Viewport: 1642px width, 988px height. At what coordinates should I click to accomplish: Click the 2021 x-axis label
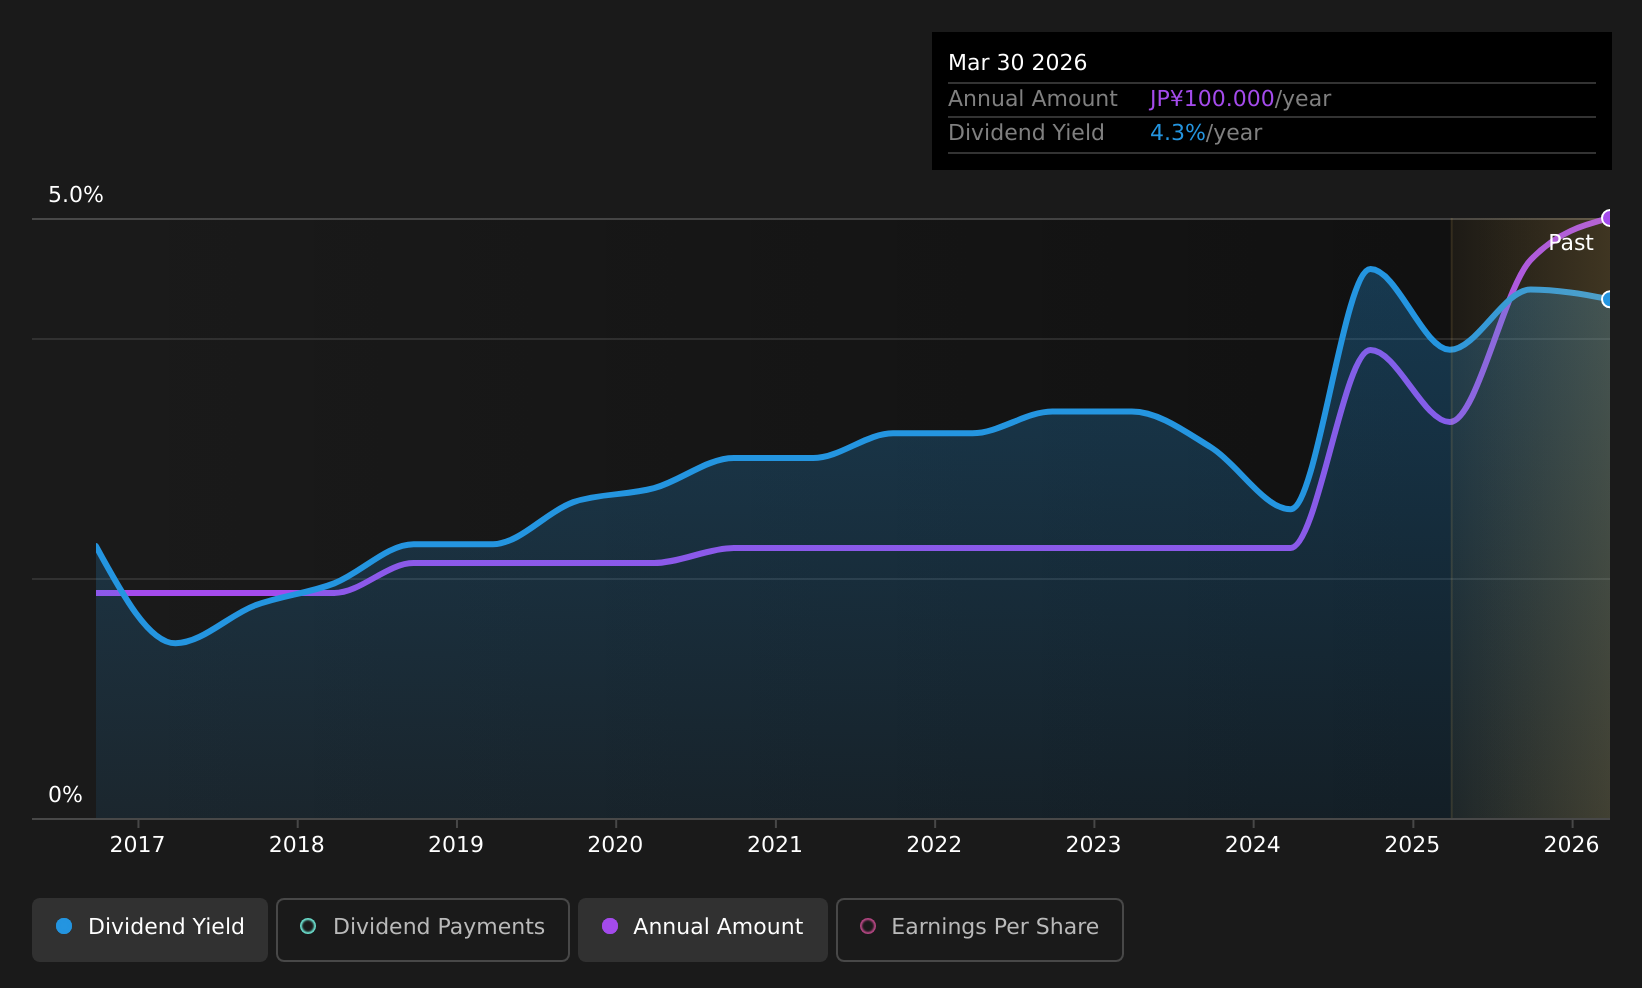pos(775,845)
